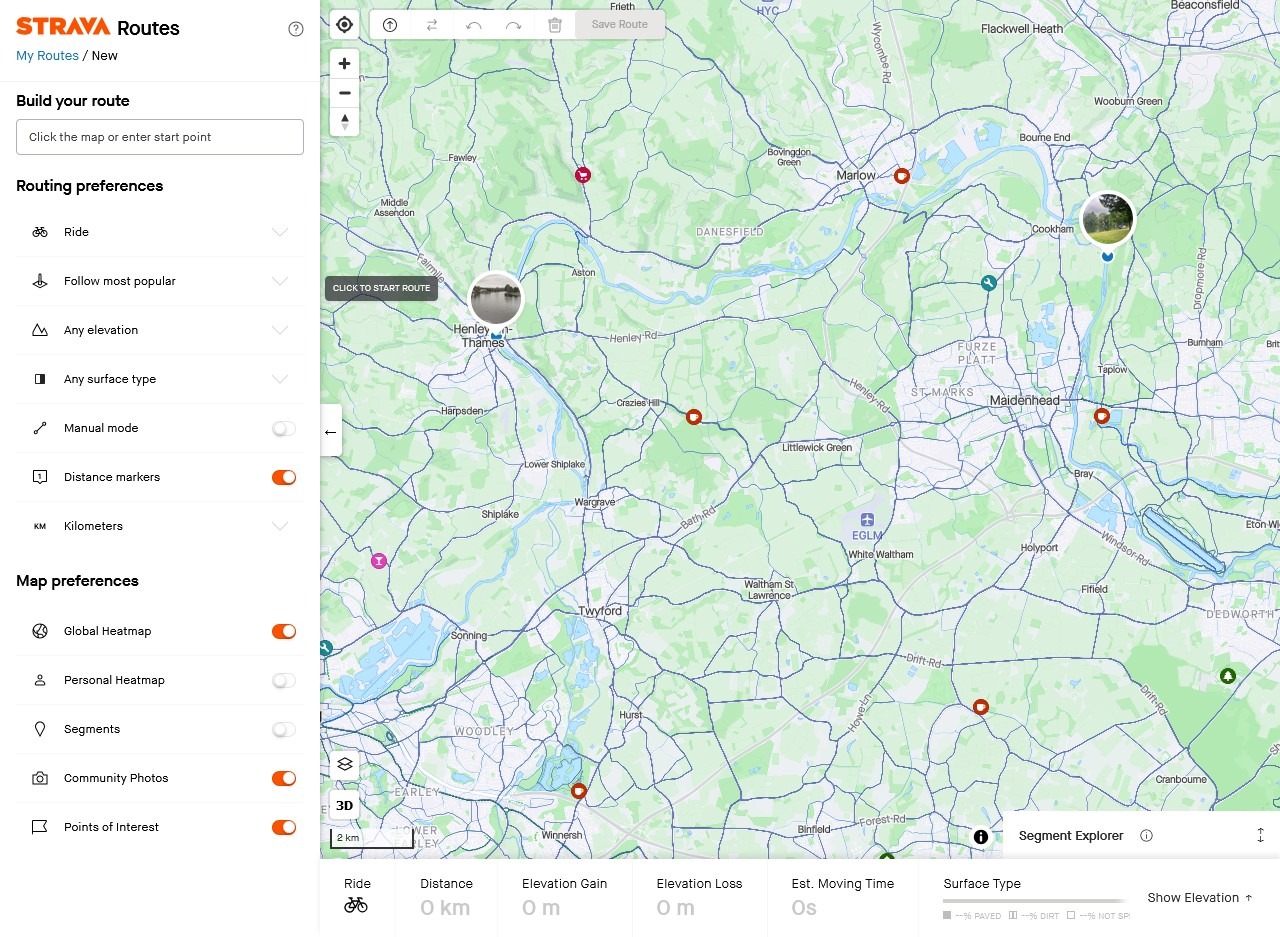The image size is (1280, 937).
Task: Click the Save Route button
Action: click(x=620, y=24)
